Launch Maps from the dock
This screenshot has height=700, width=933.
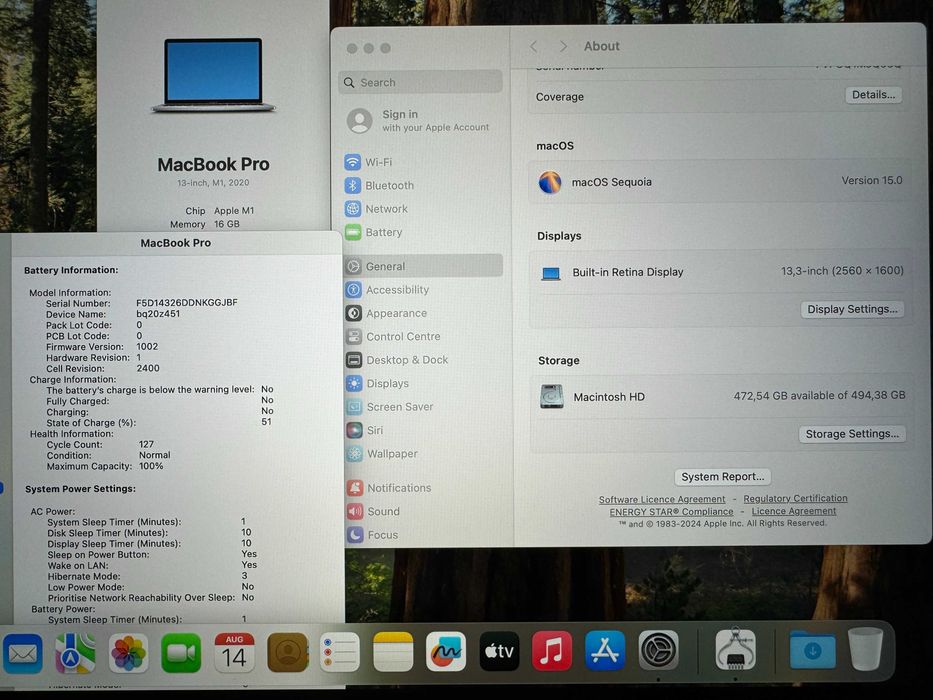75,653
